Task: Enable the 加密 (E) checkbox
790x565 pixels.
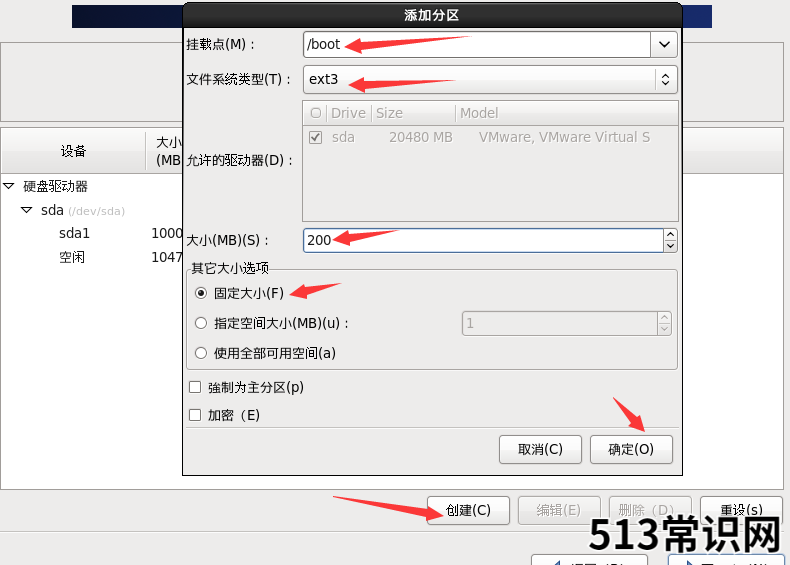Action: click(195, 415)
